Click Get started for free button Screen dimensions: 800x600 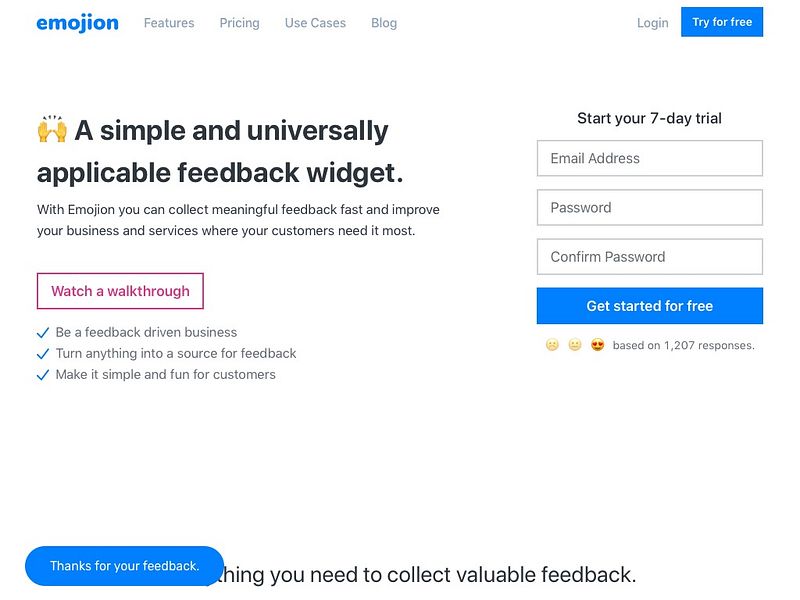(x=649, y=306)
